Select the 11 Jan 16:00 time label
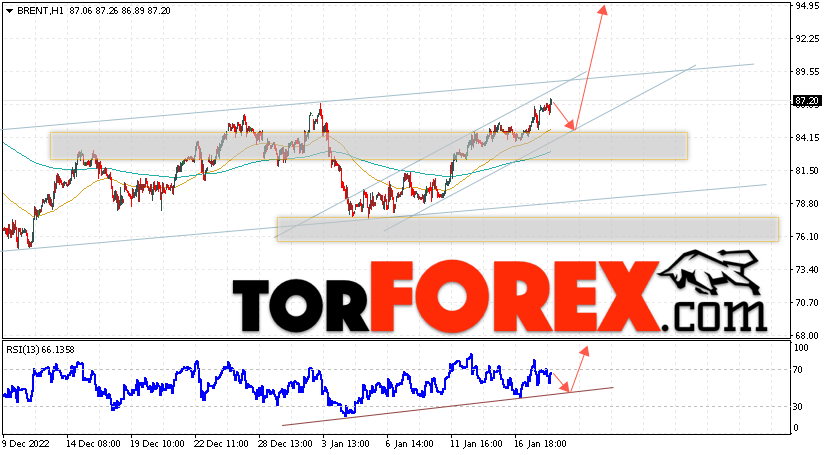Image resolution: width=830 pixels, height=455 pixels. click(x=476, y=443)
